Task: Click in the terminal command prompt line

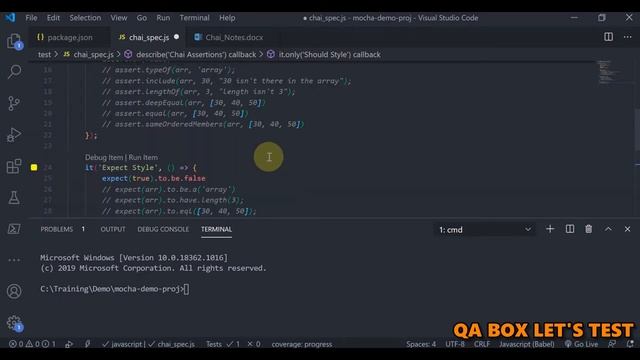Action: click(114, 289)
